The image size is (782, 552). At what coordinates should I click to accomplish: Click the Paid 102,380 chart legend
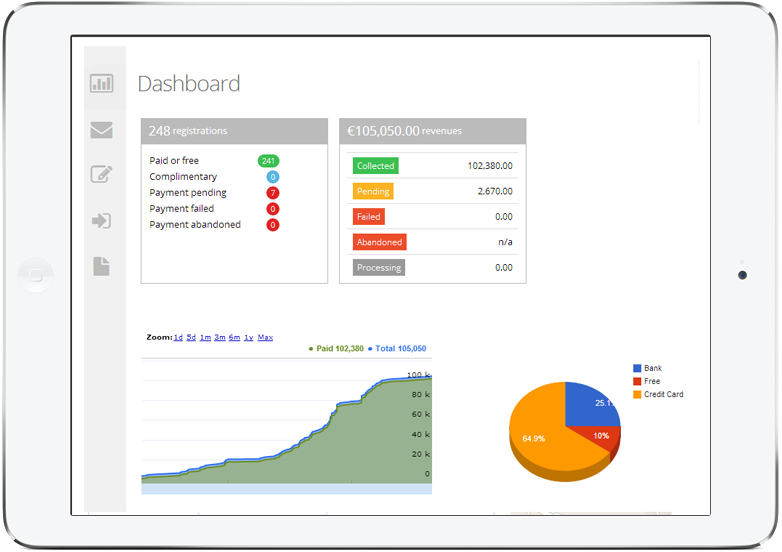coord(337,349)
